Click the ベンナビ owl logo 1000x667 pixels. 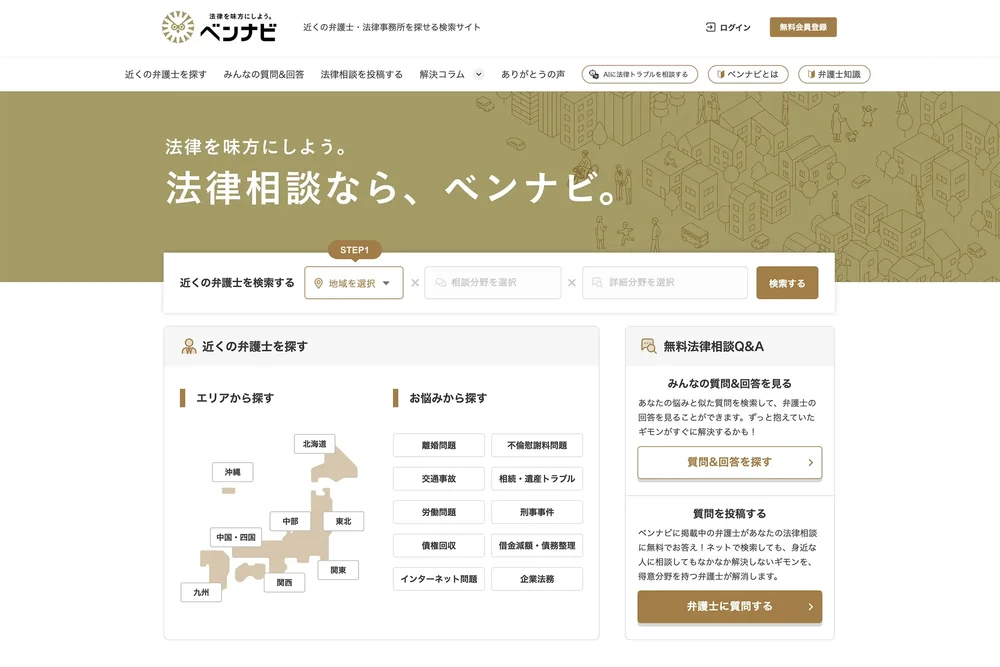178,27
